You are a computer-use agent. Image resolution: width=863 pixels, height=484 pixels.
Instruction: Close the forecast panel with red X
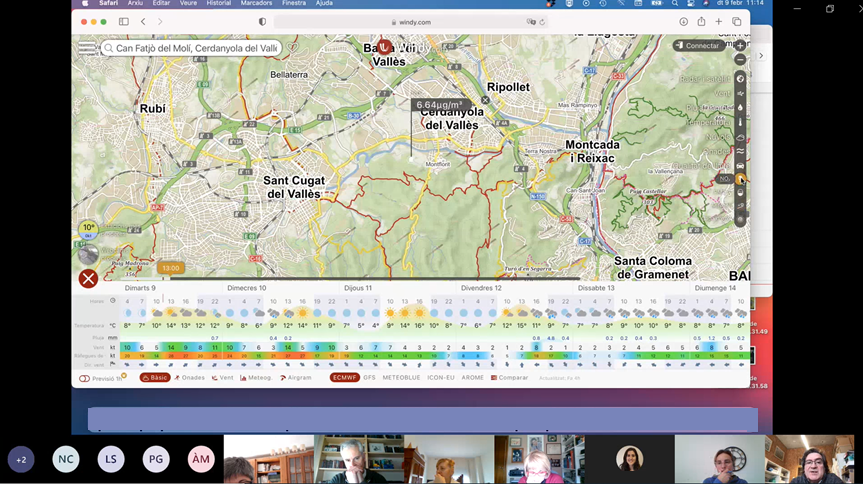point(88,279)
